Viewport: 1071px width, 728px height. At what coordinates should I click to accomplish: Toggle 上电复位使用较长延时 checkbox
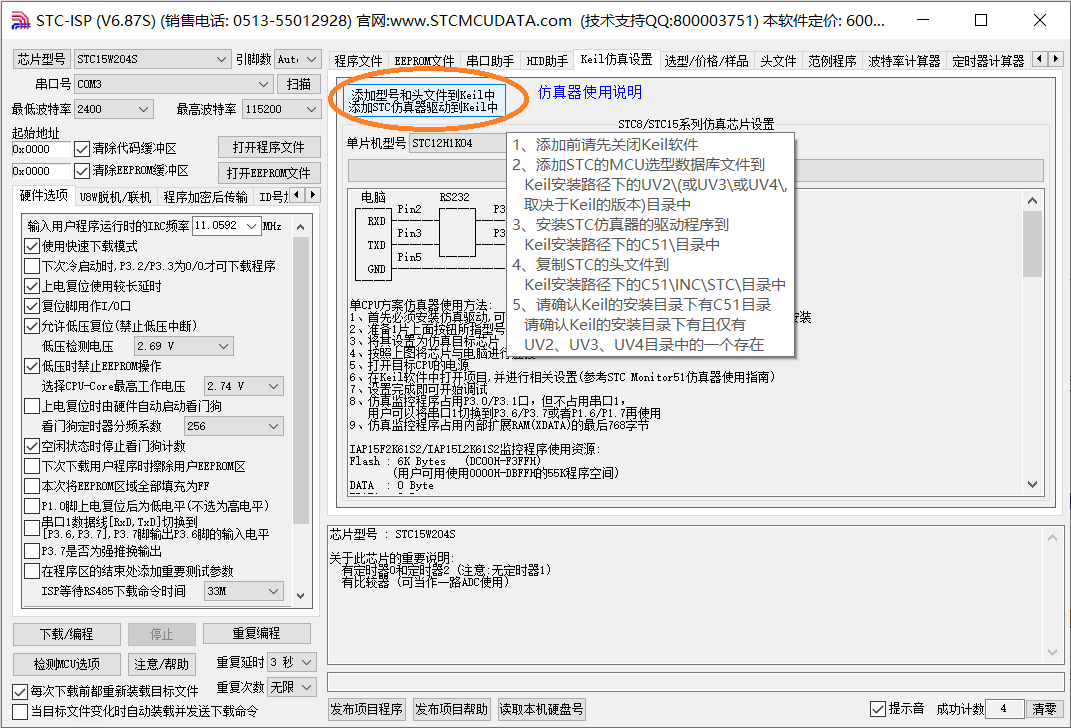point(32,286)
